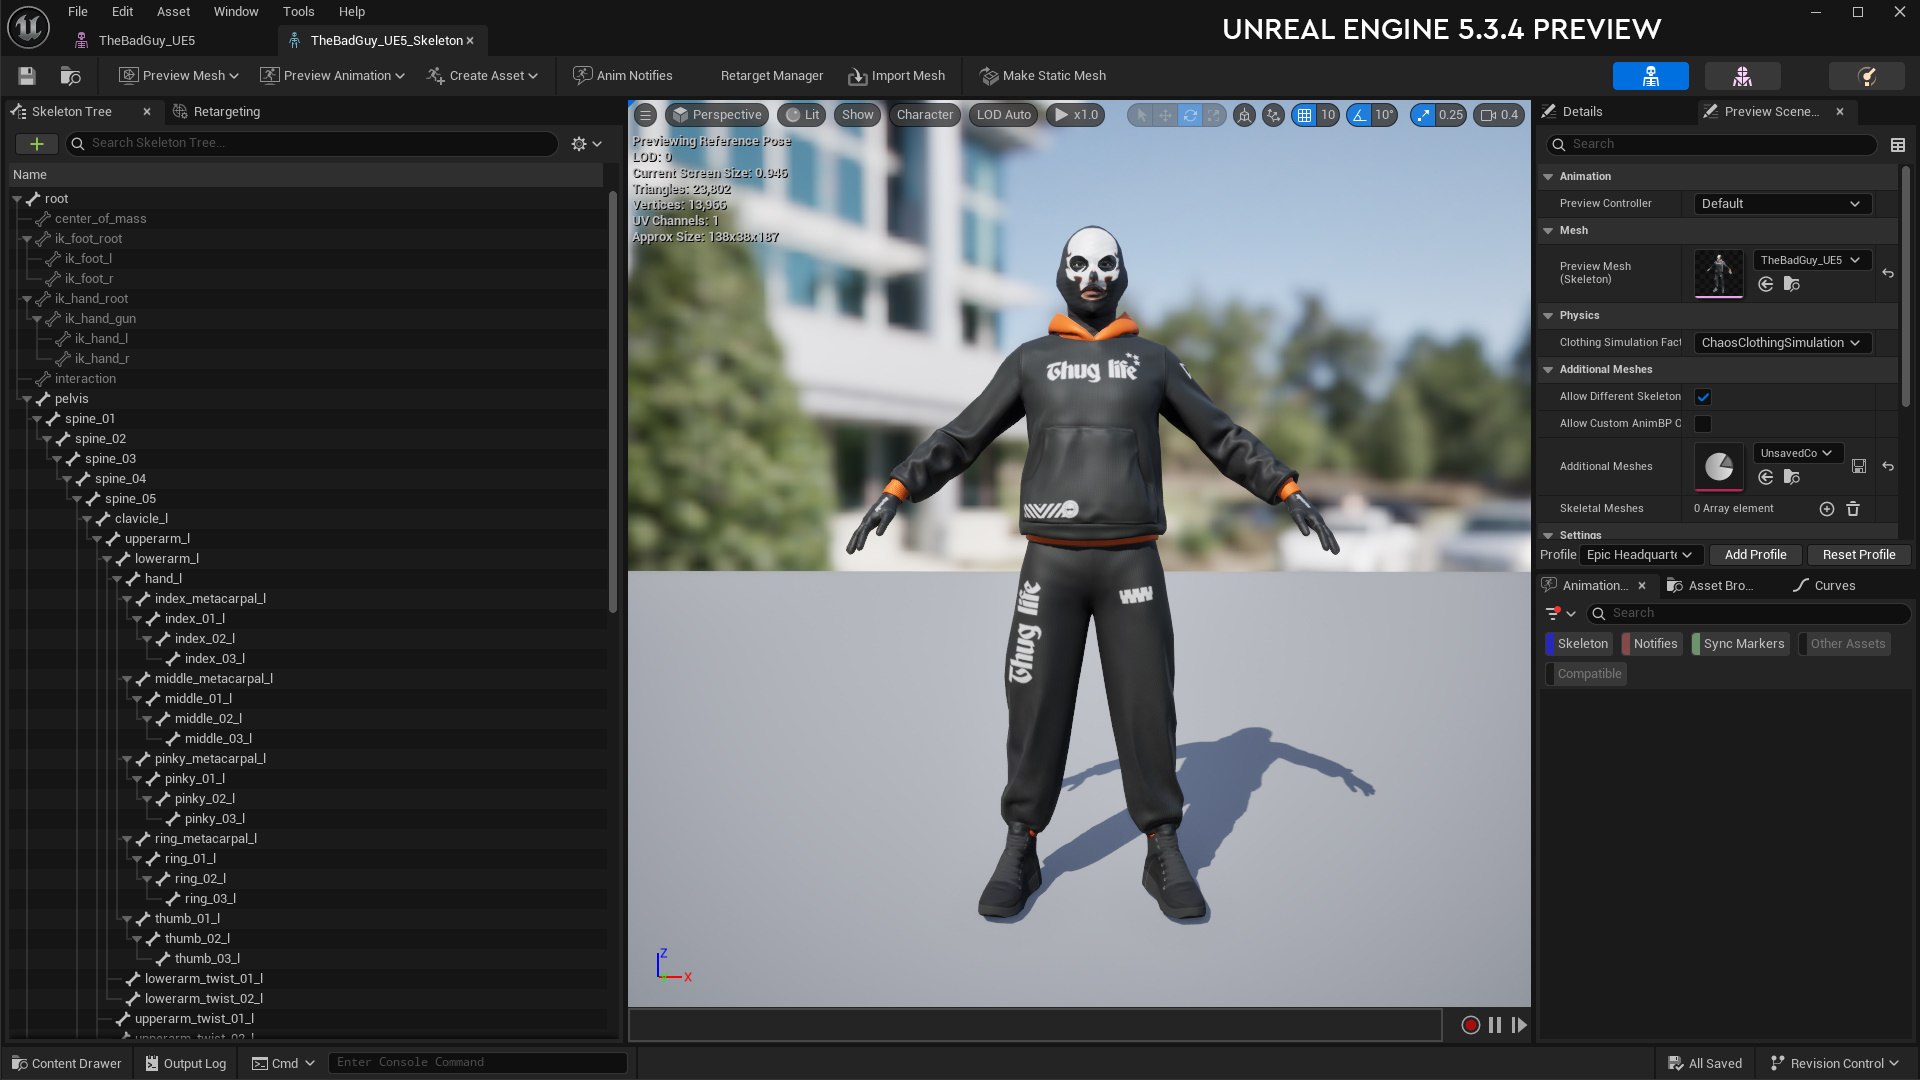Toggle grid snapping in viewport
The width and height of the screenshot is (1920, 1080).
click(x=1304, y=115)
